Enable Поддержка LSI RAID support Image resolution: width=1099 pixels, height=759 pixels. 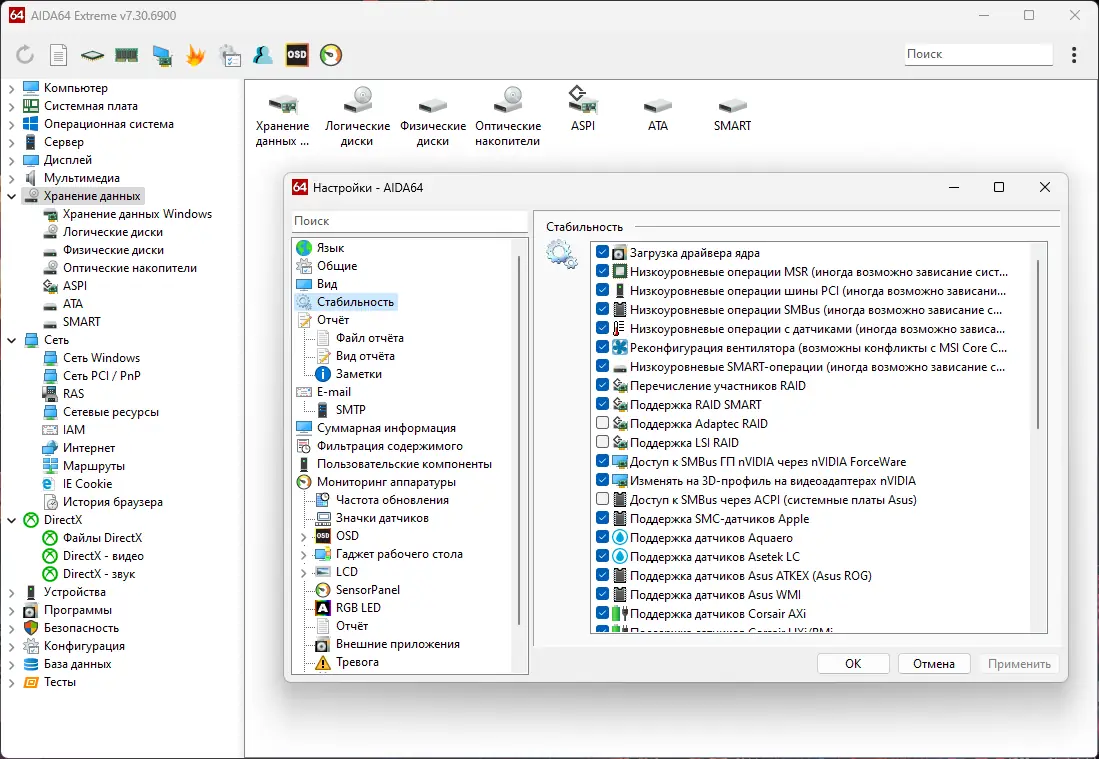pos(602,442)
